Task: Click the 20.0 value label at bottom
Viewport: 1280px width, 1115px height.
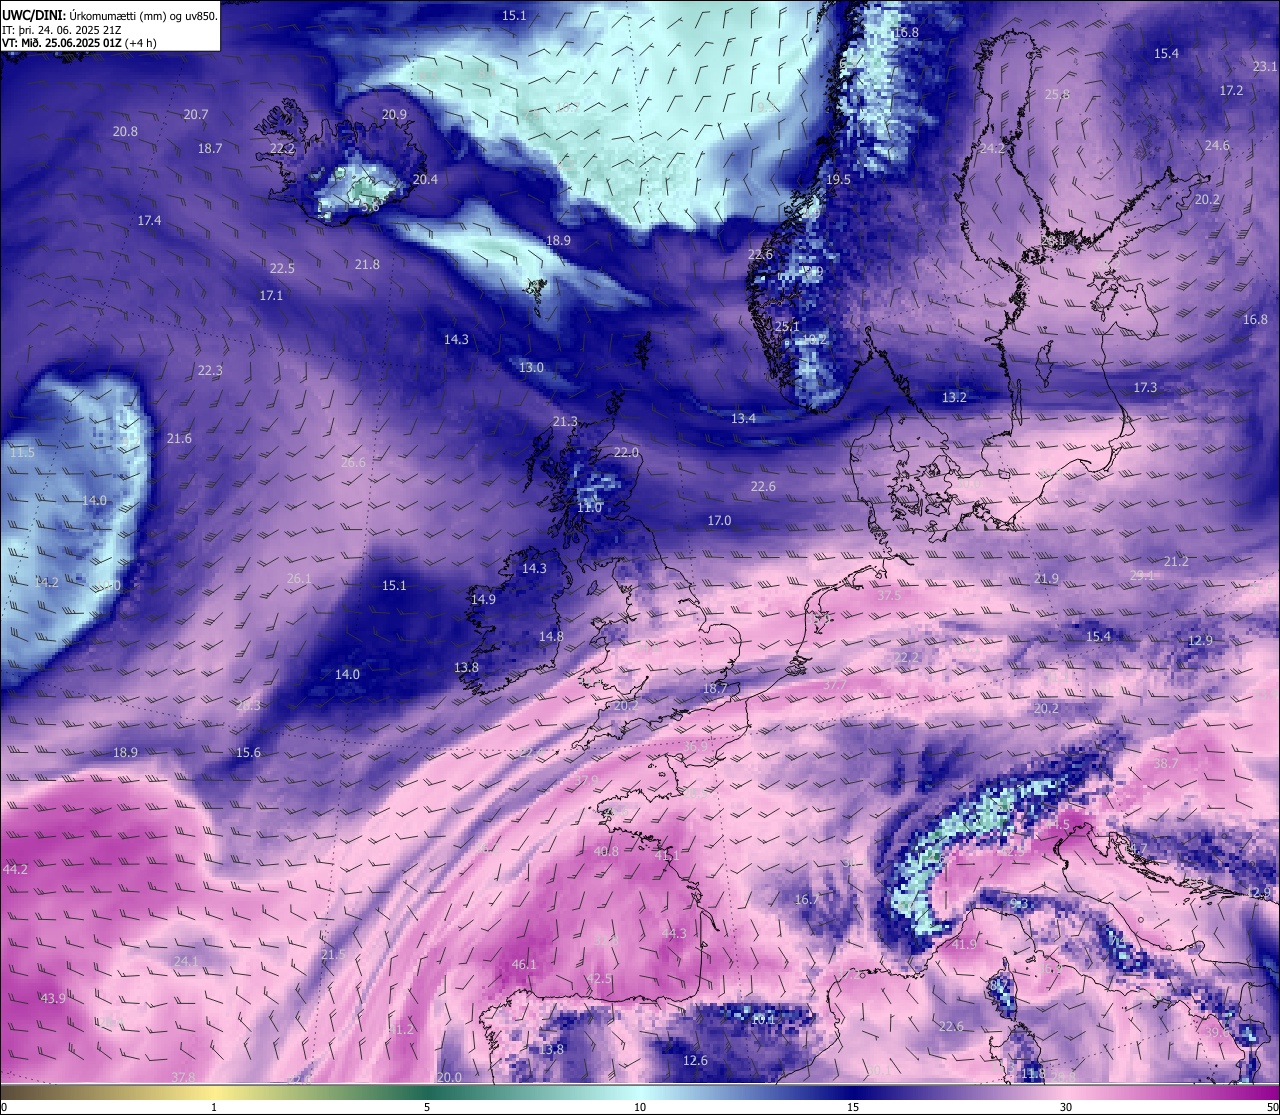Action: click(x=449, y=1078)
